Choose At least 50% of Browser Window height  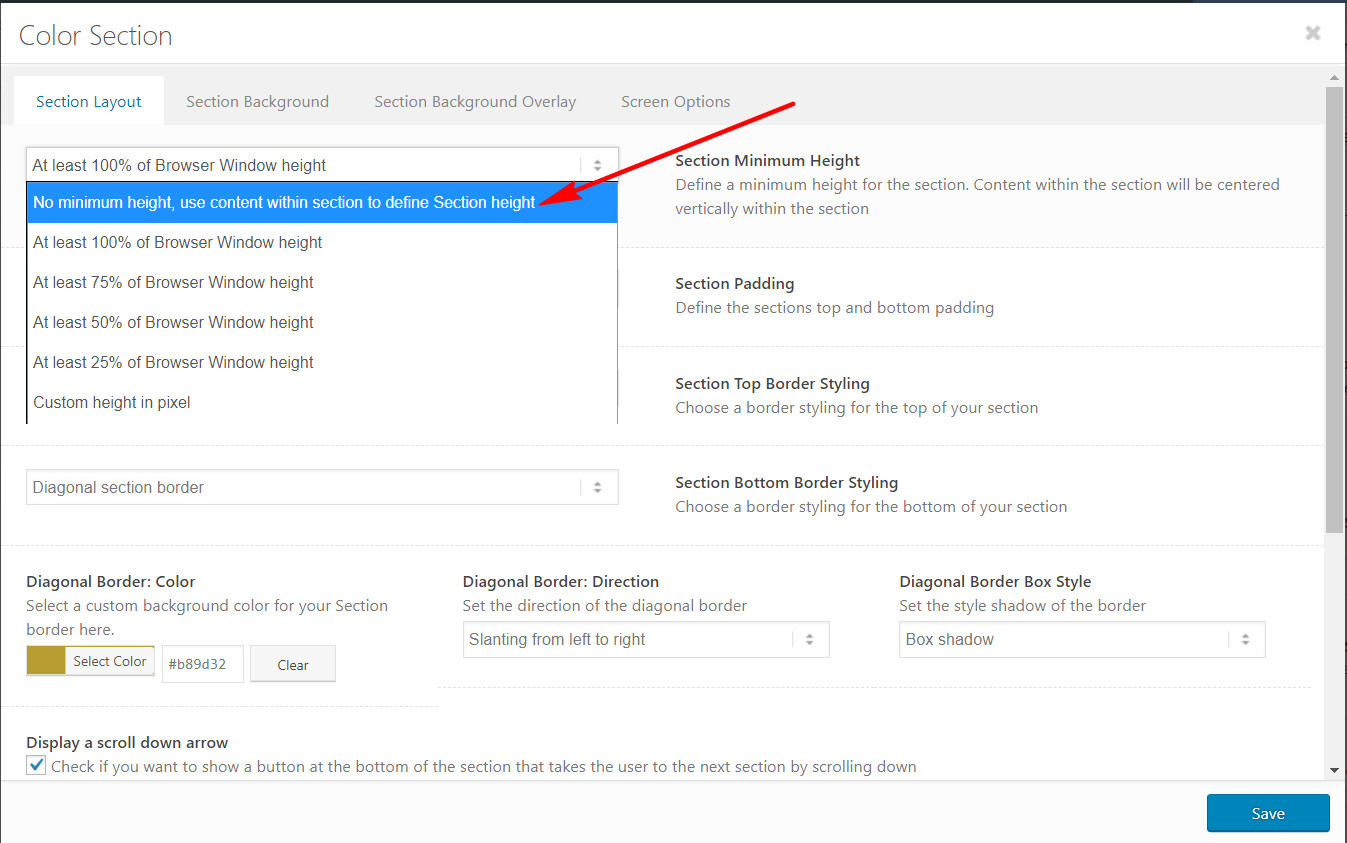click(322, 322)
